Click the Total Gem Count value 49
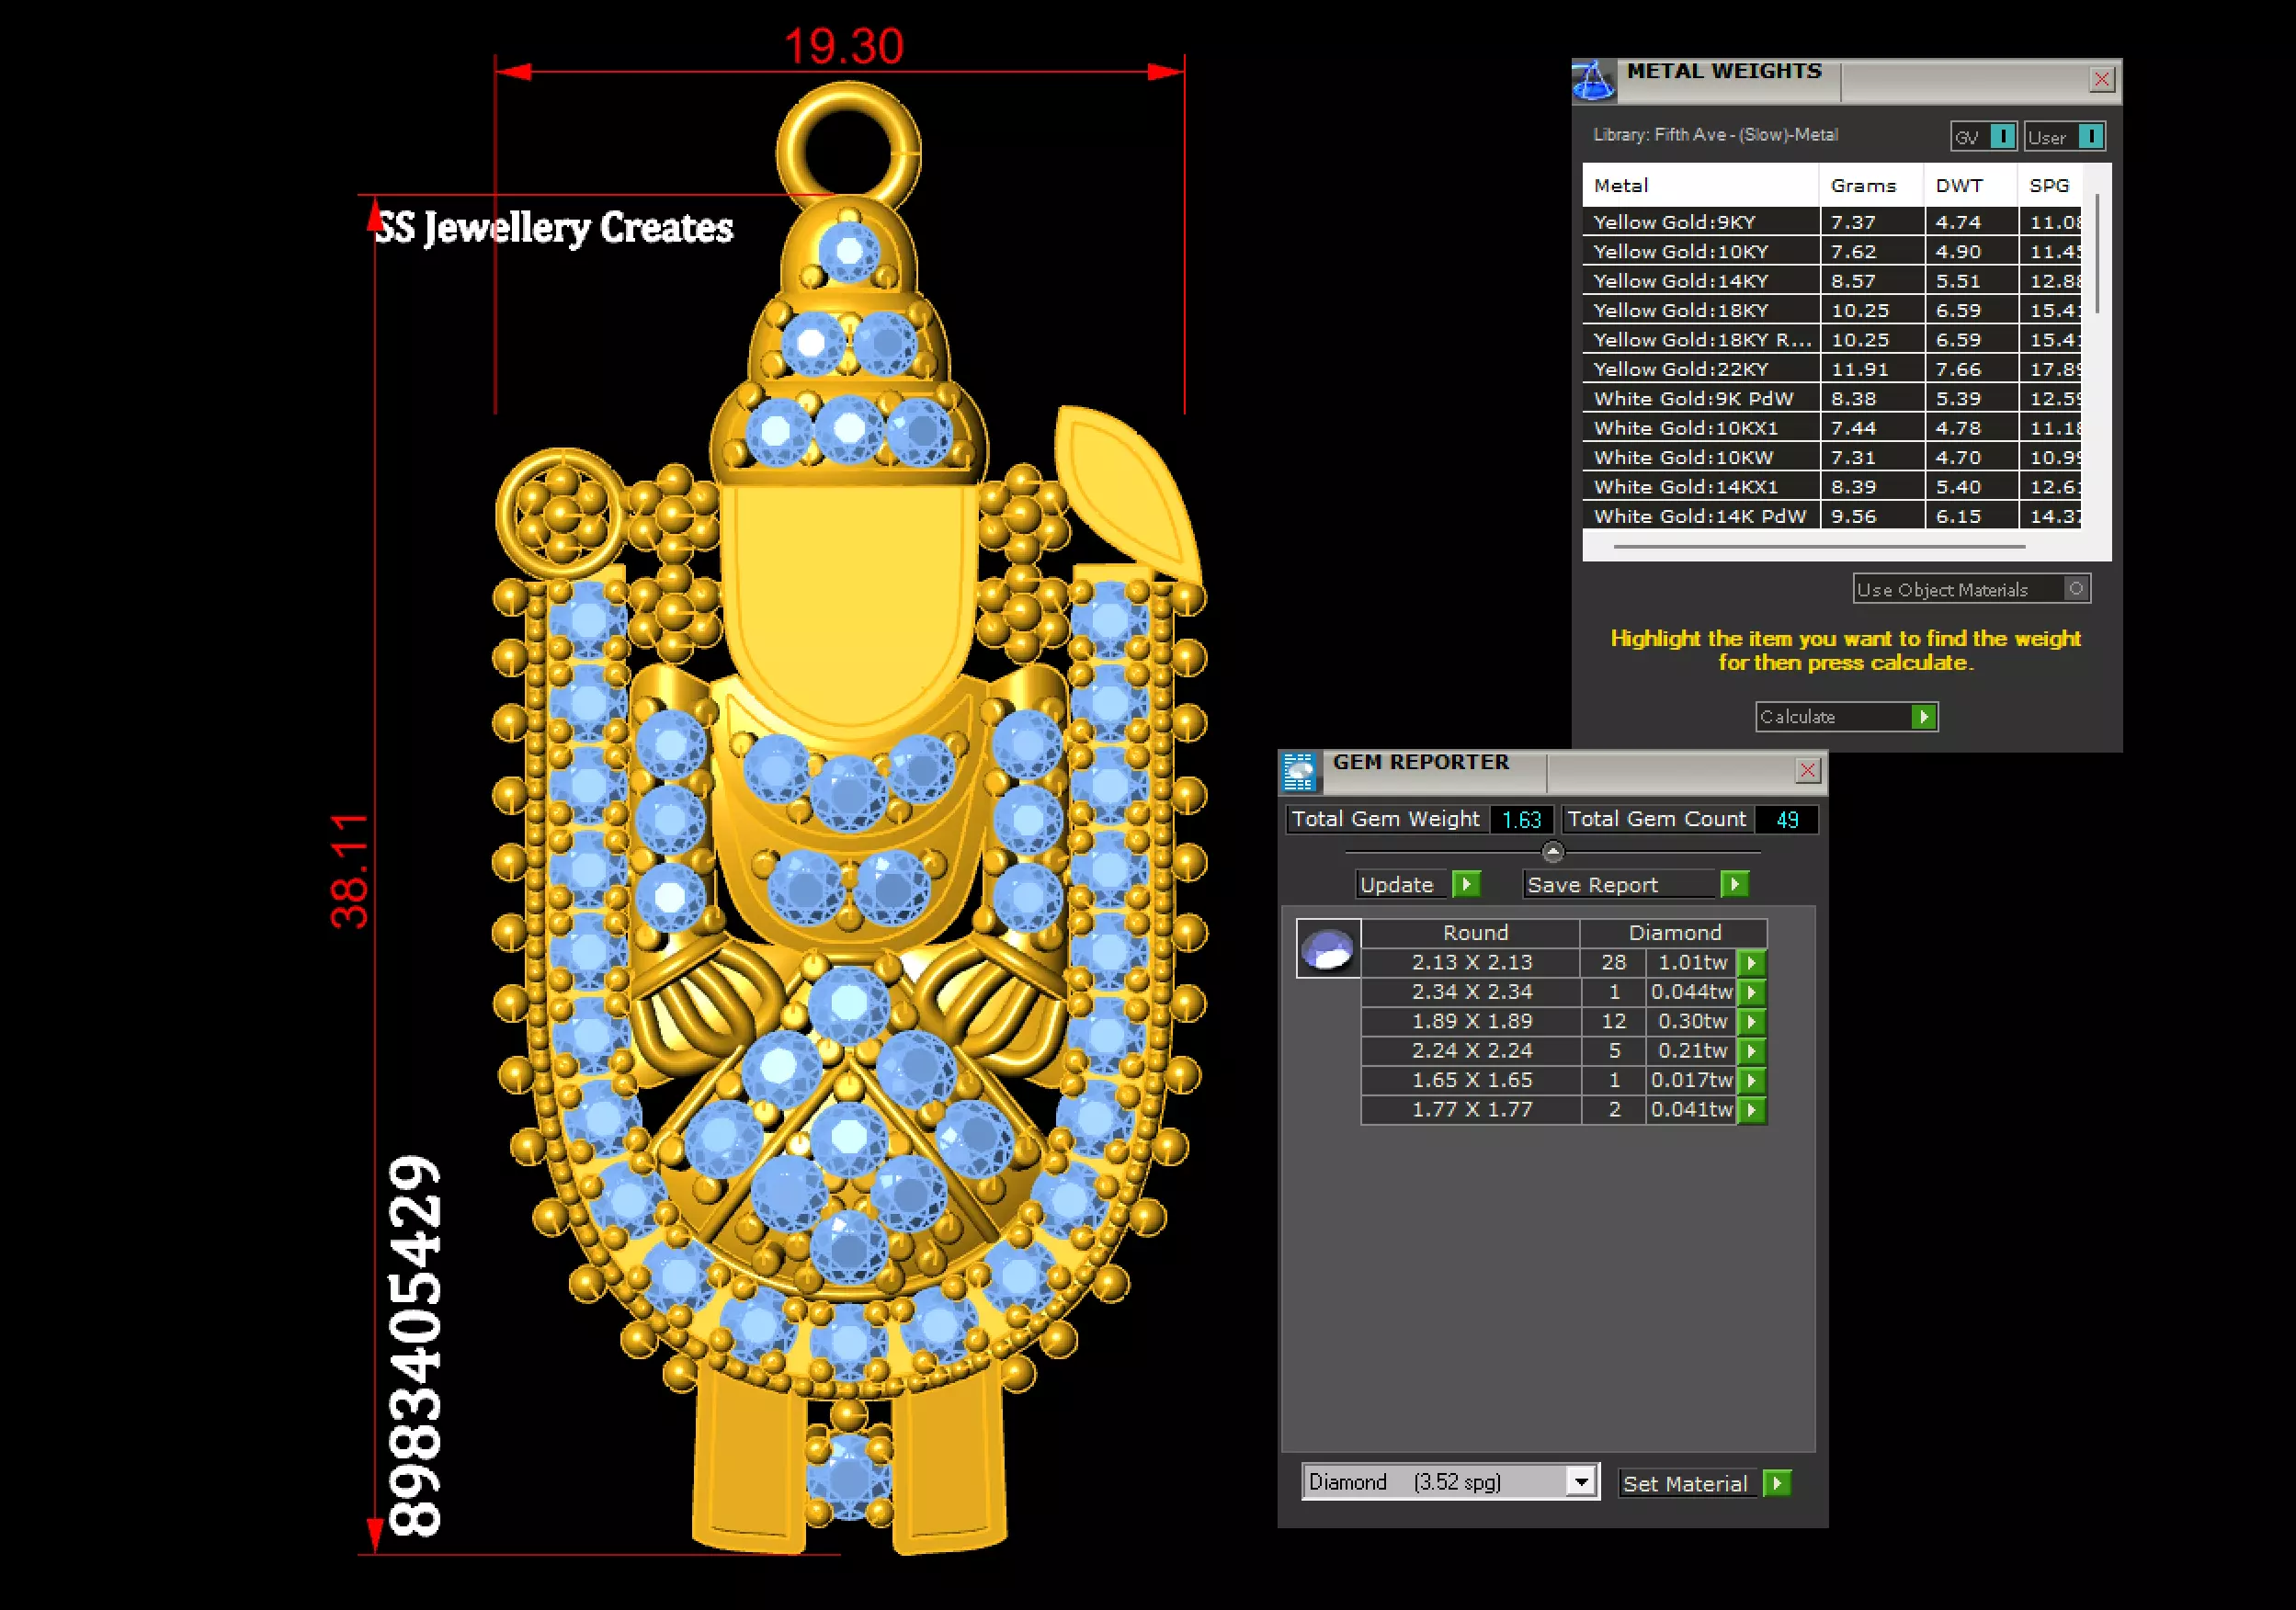The height and width of the screenshot is (1610, 2296). tap(1787, 820)
